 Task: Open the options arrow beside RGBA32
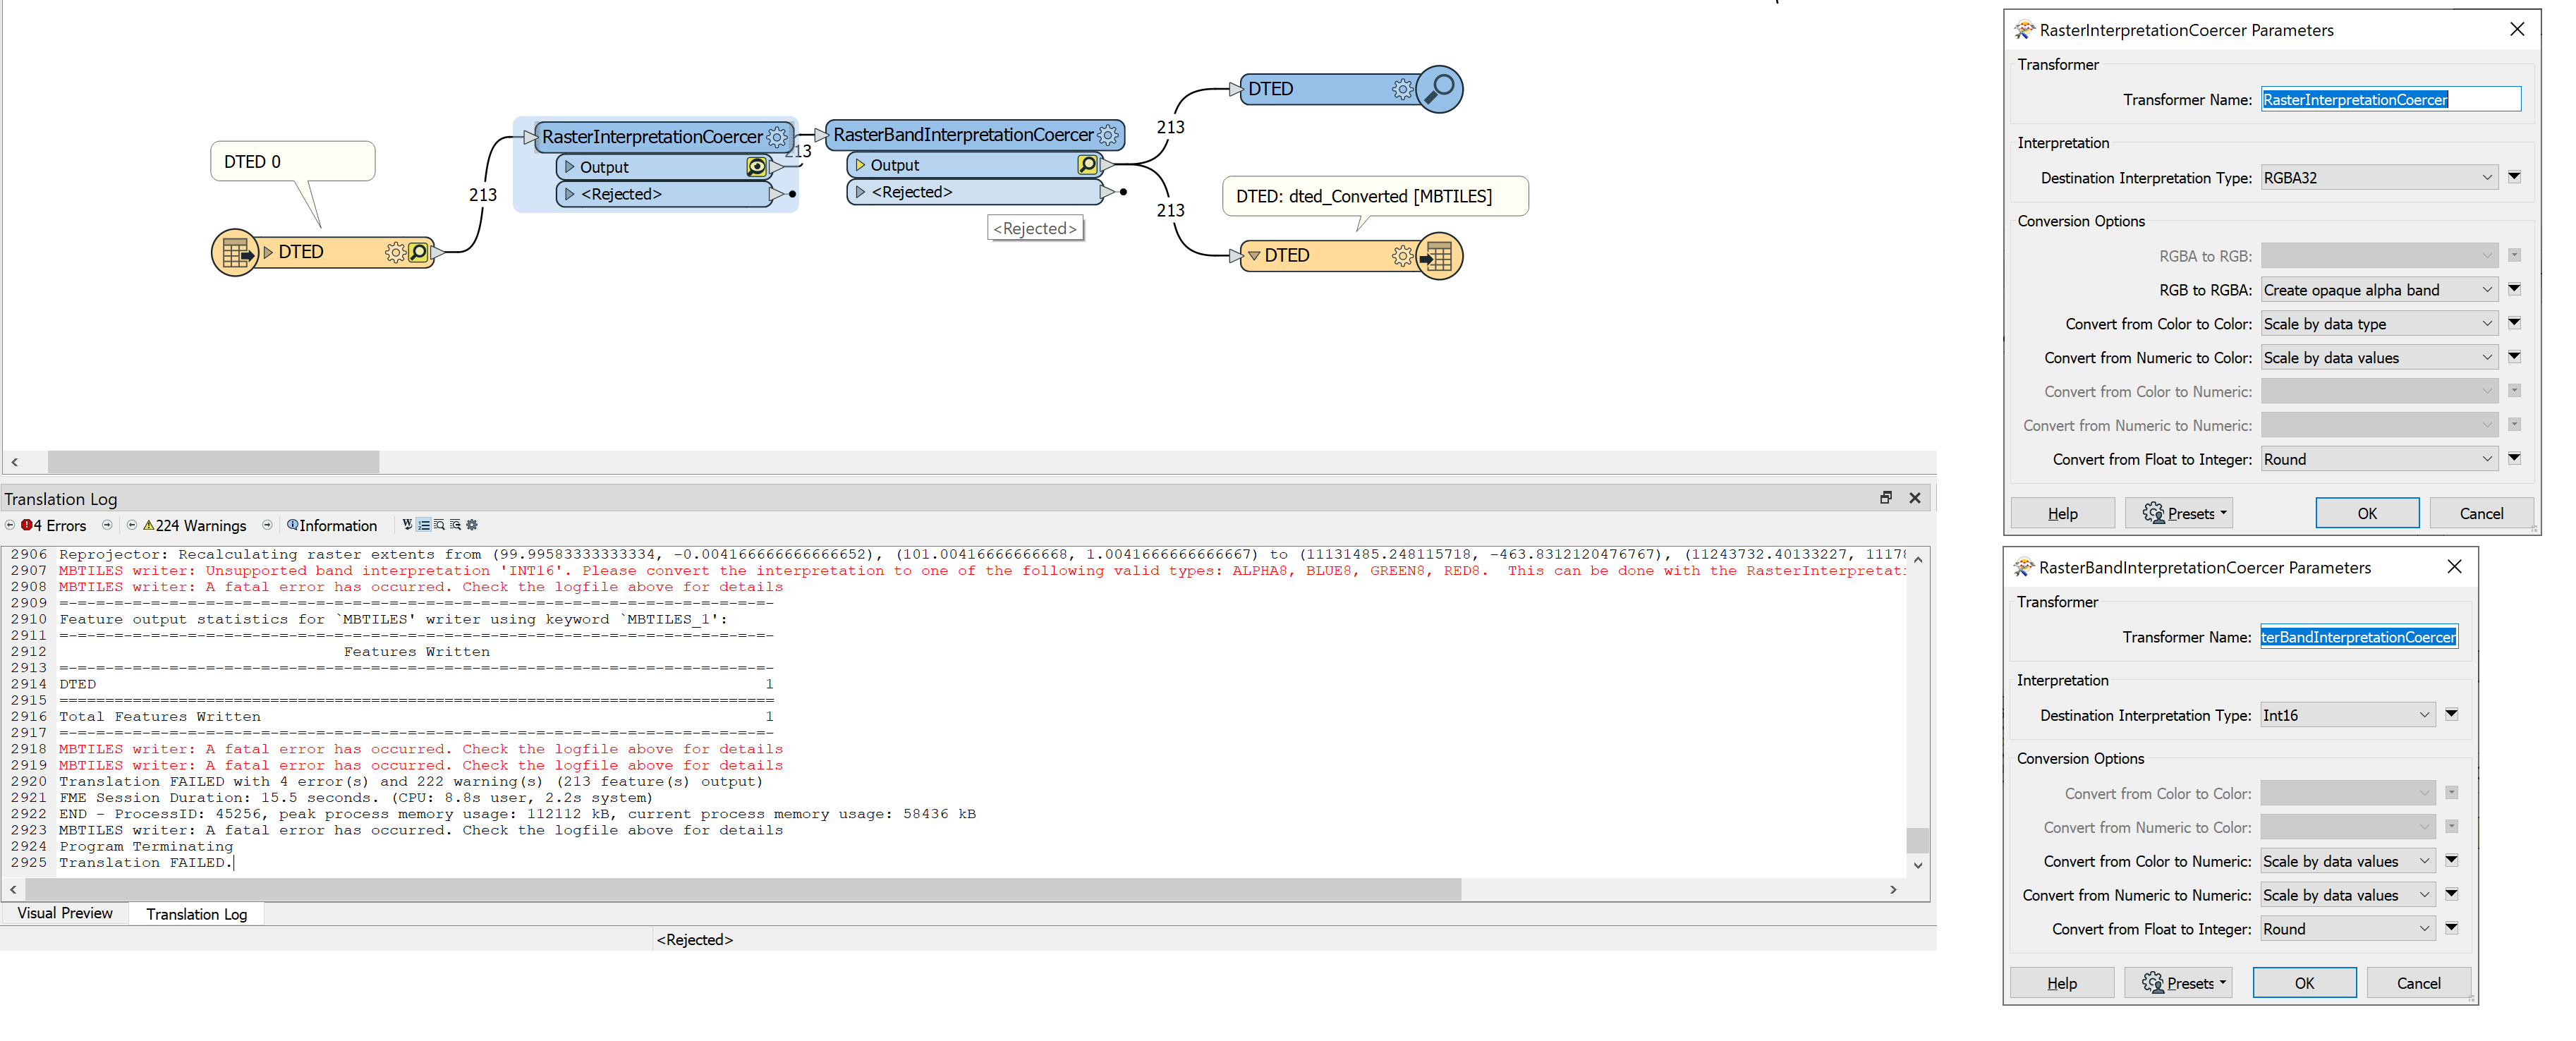tap(2514, 177)
